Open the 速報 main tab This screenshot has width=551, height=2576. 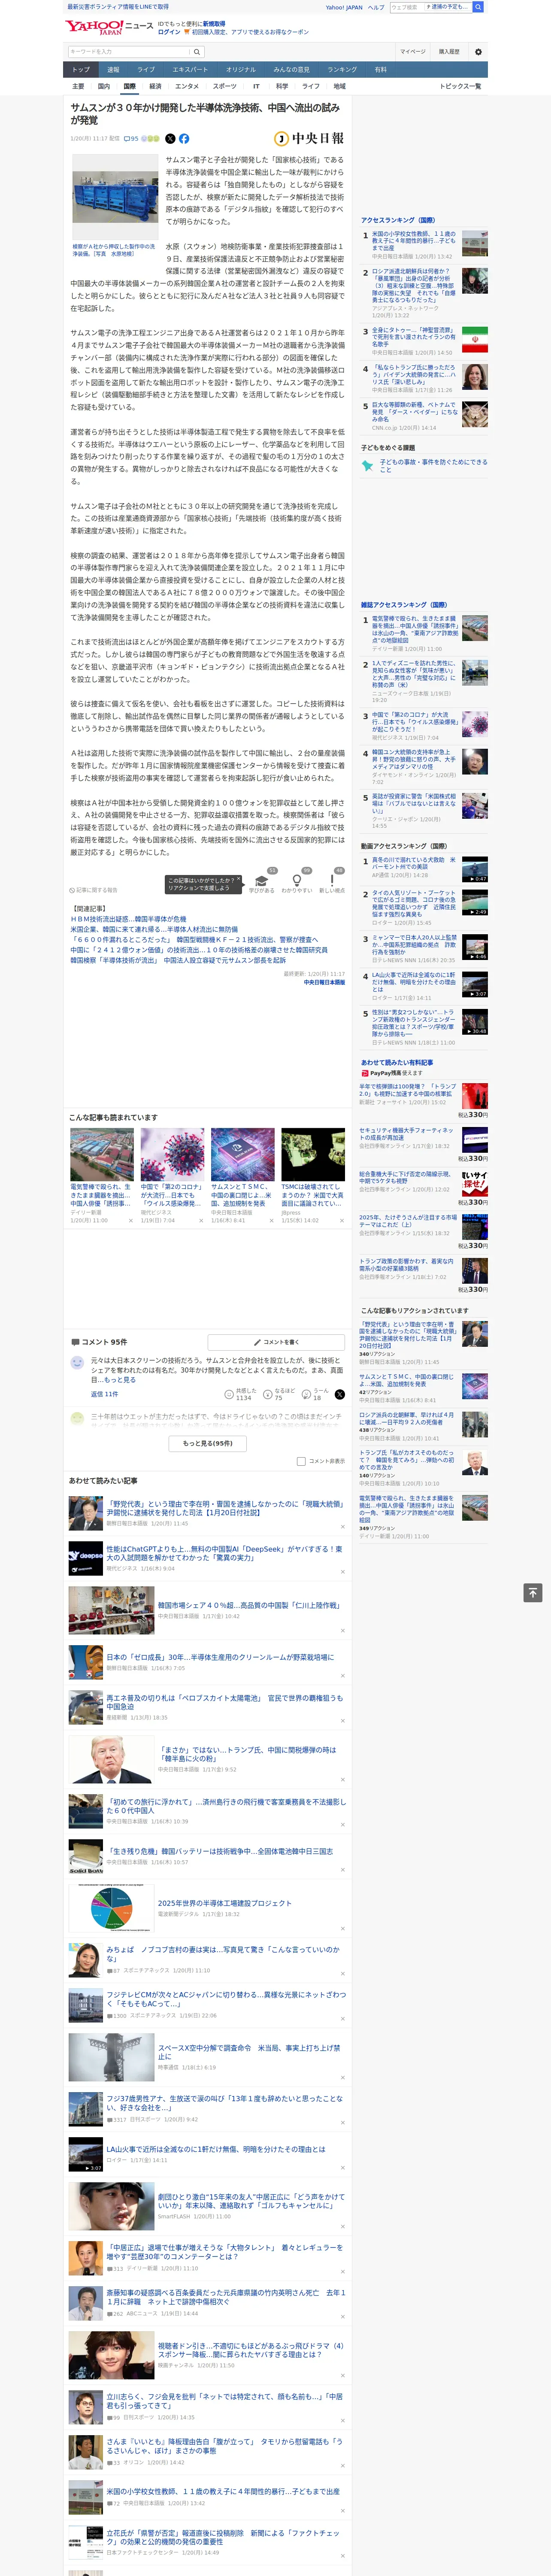pyautogui.click(x=113, y=70)
